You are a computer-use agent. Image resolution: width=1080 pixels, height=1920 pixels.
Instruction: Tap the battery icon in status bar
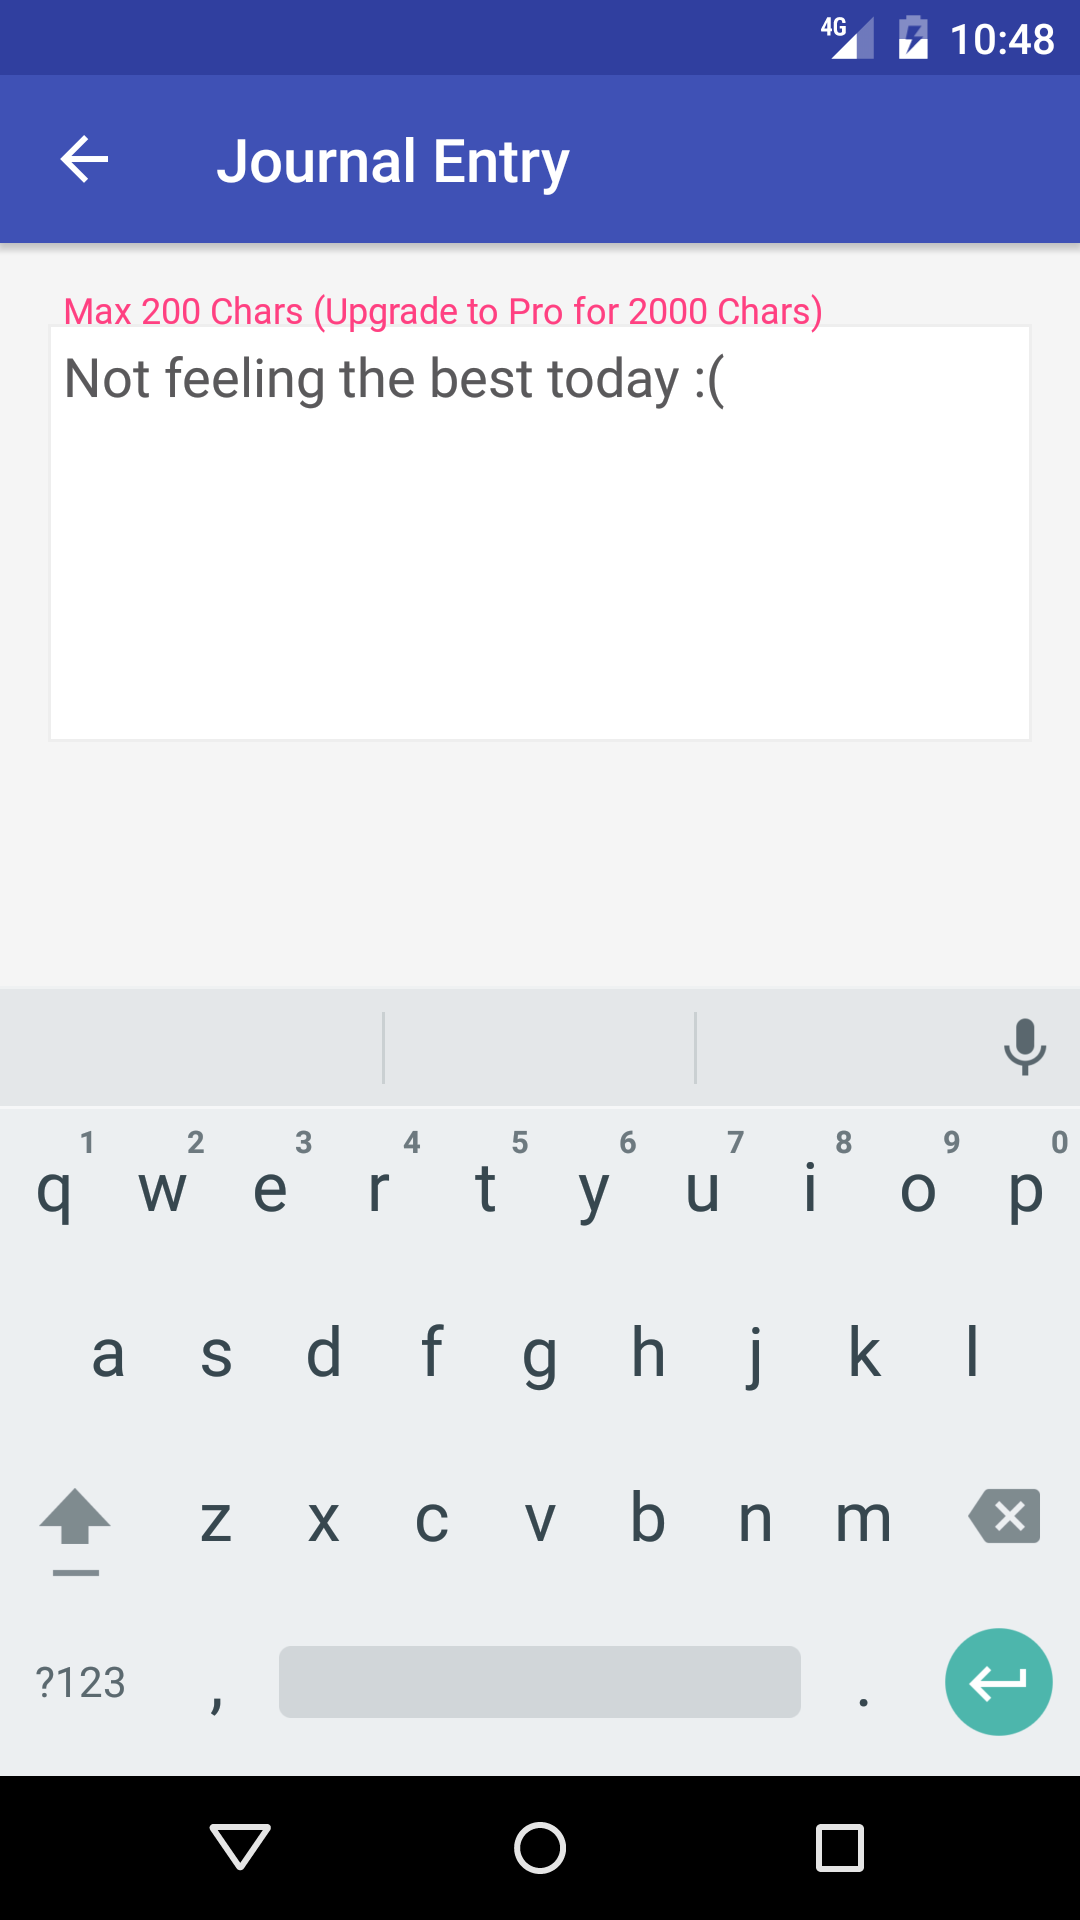point(913,38)
